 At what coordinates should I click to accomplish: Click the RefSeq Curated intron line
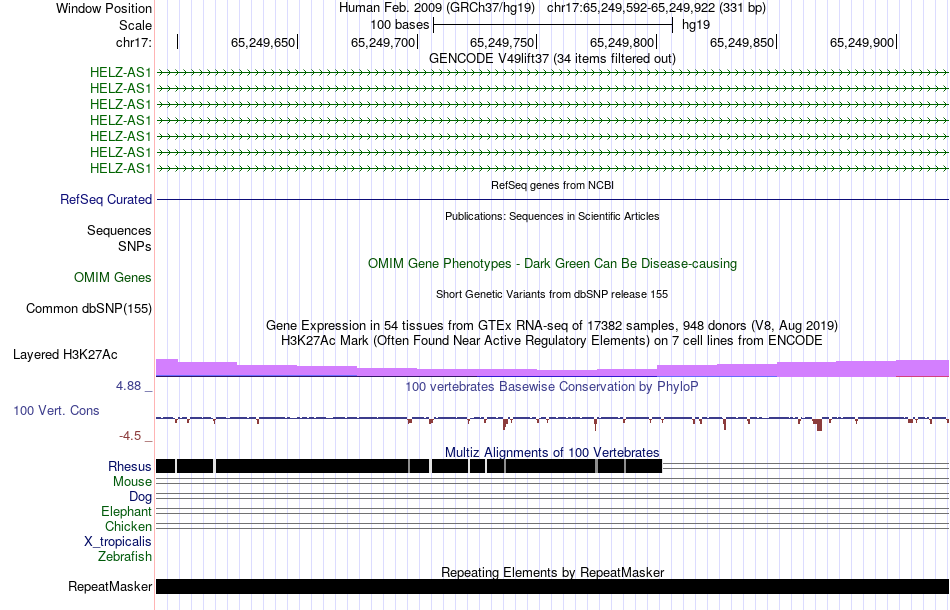[552, 199]
